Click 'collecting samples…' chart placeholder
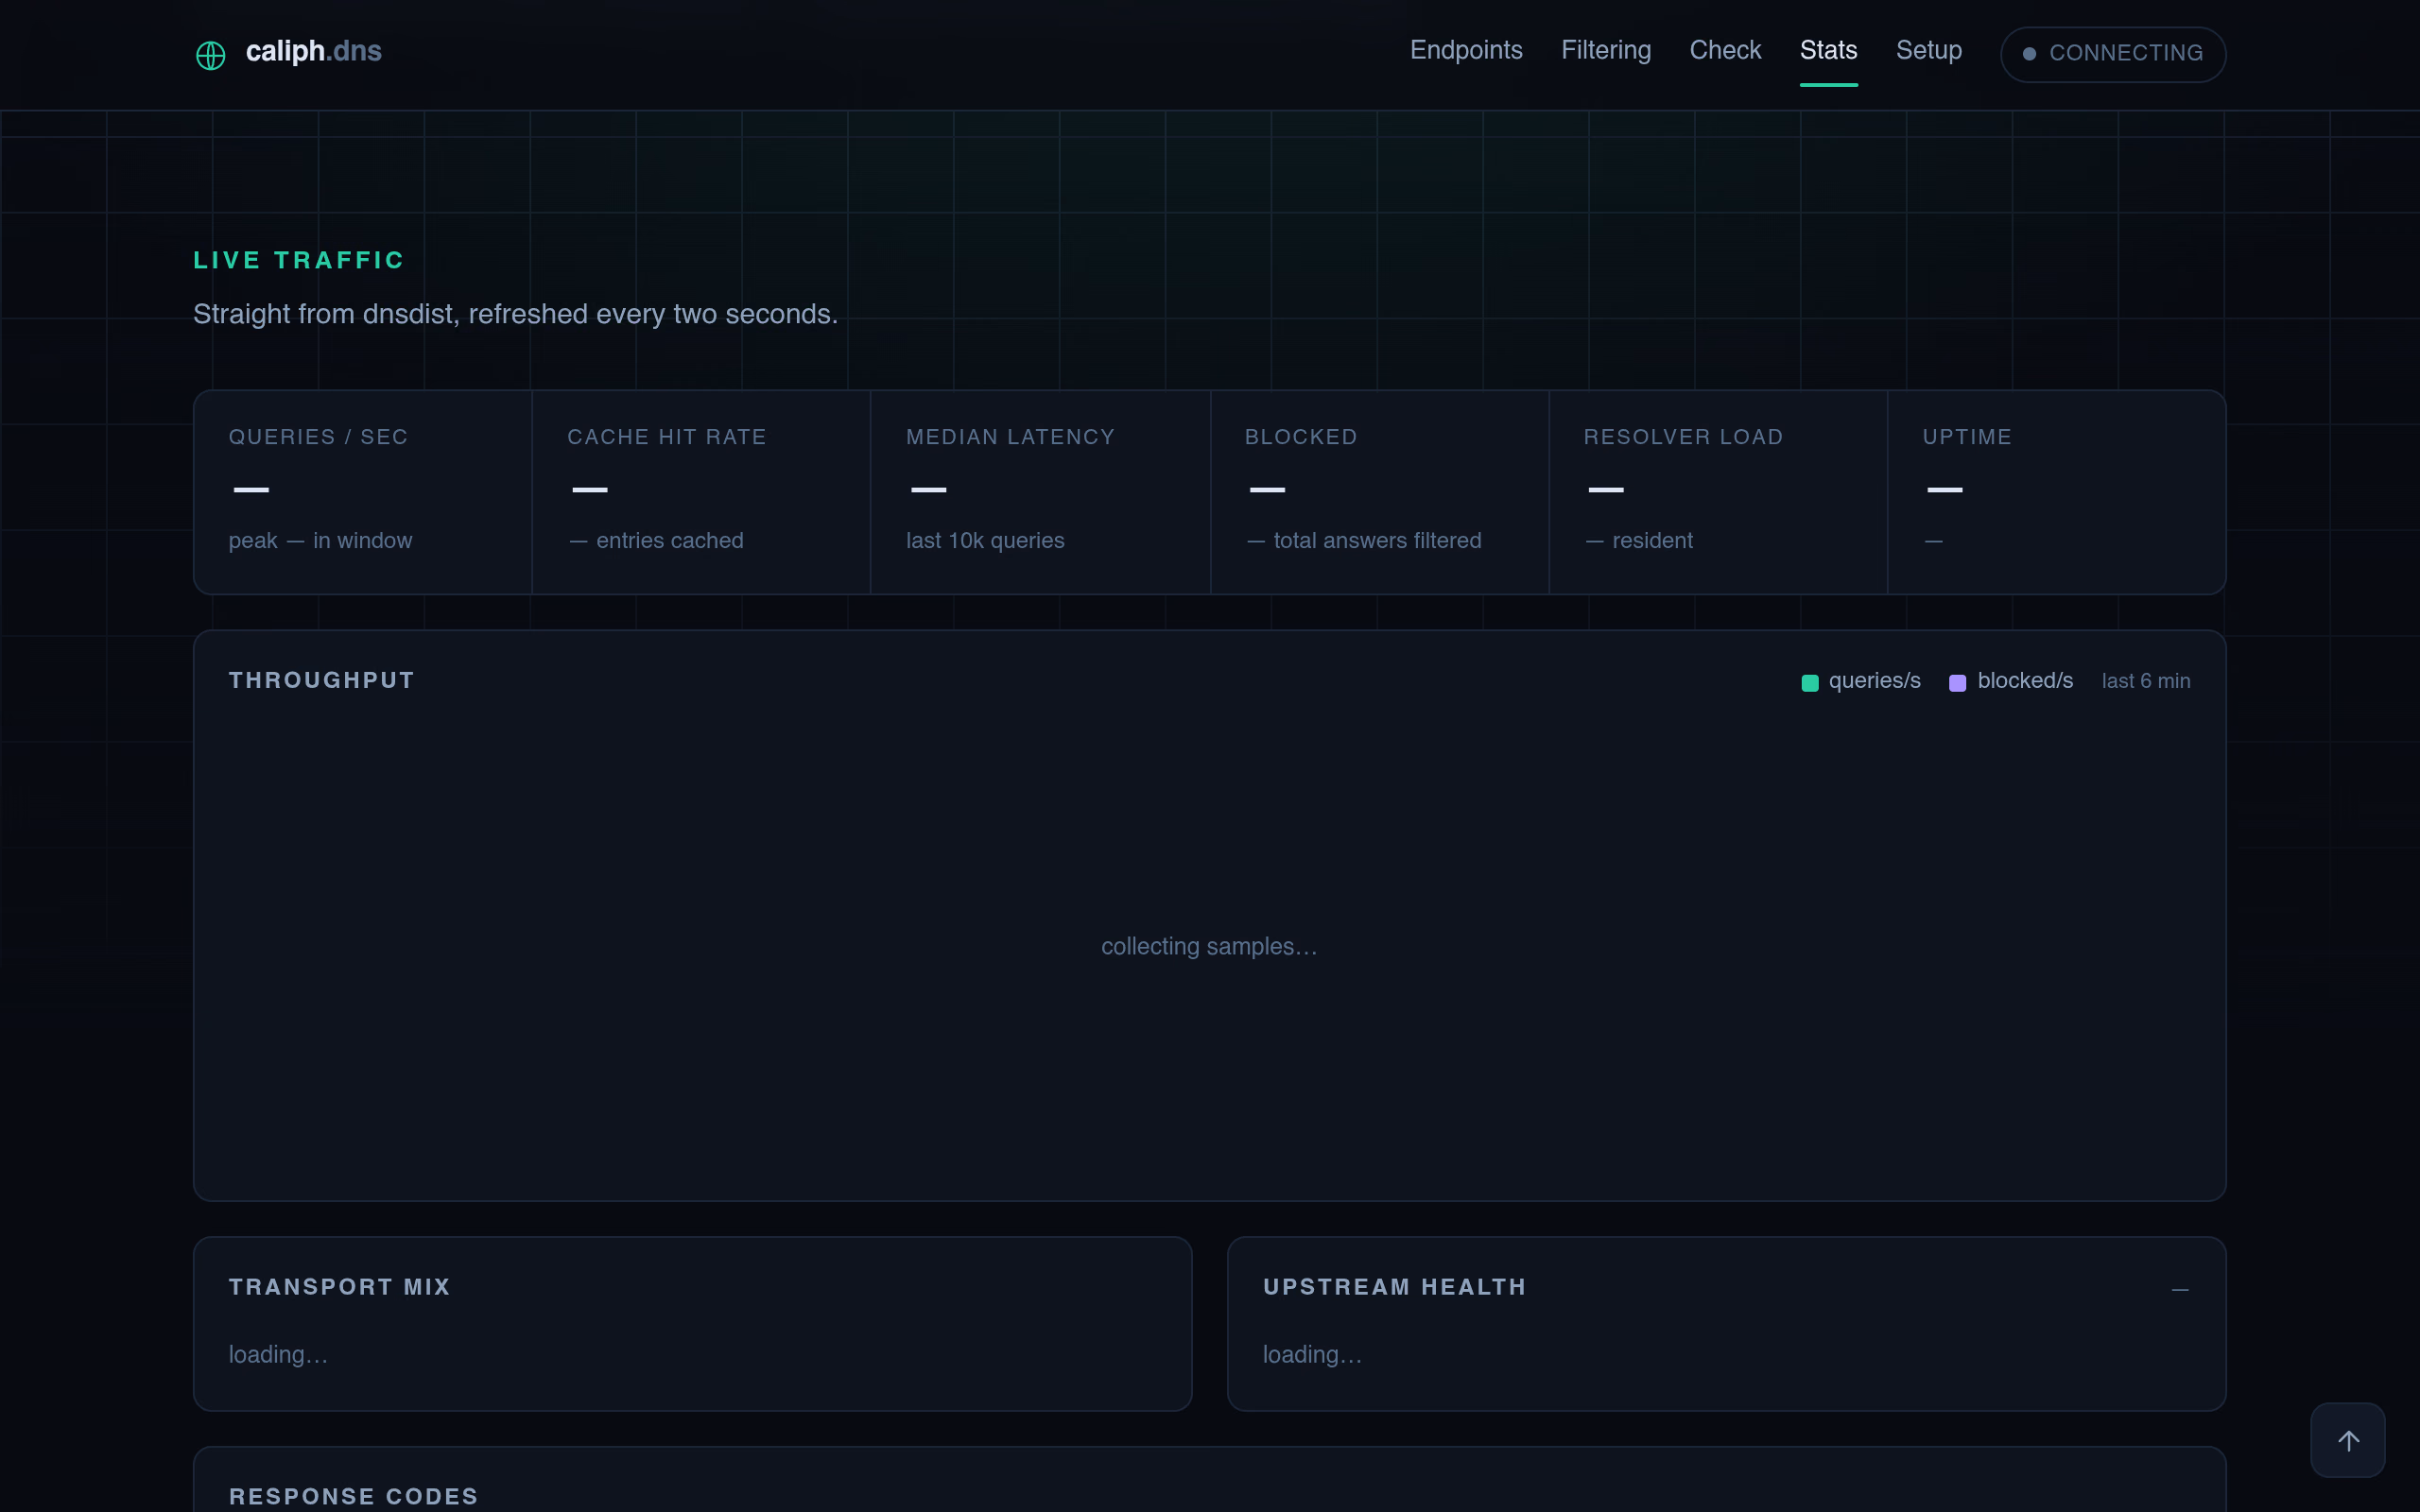 pyautogui.click(x=1209, y=947)
